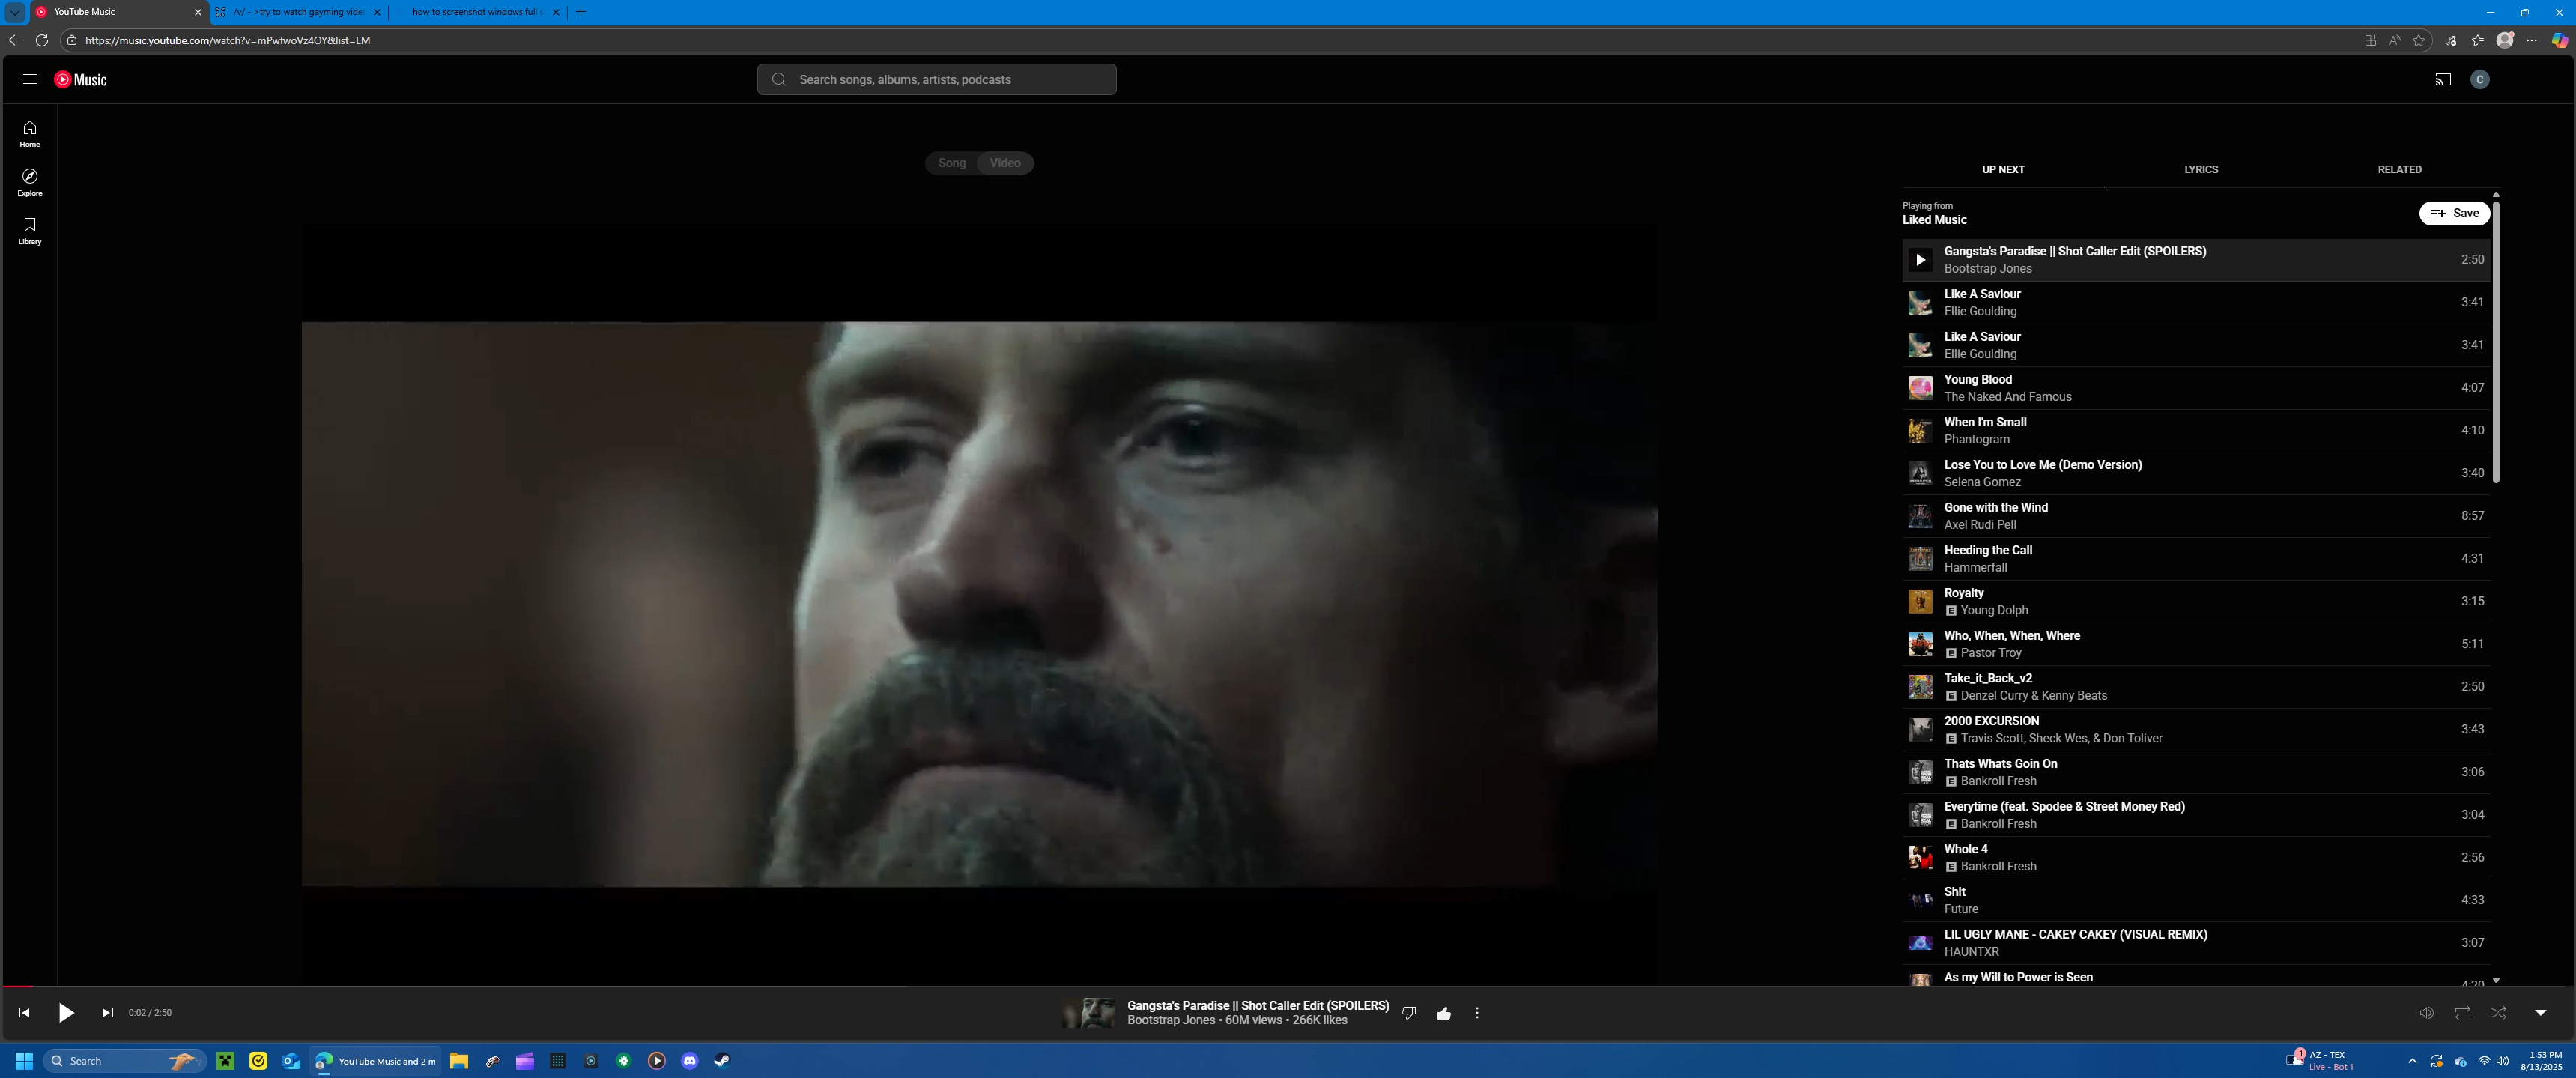Switch to the Related tab

click(2399, 169)
